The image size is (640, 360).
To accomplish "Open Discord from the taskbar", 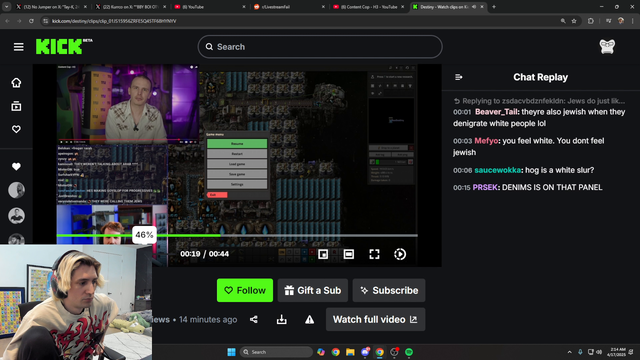I will (365, 352).
